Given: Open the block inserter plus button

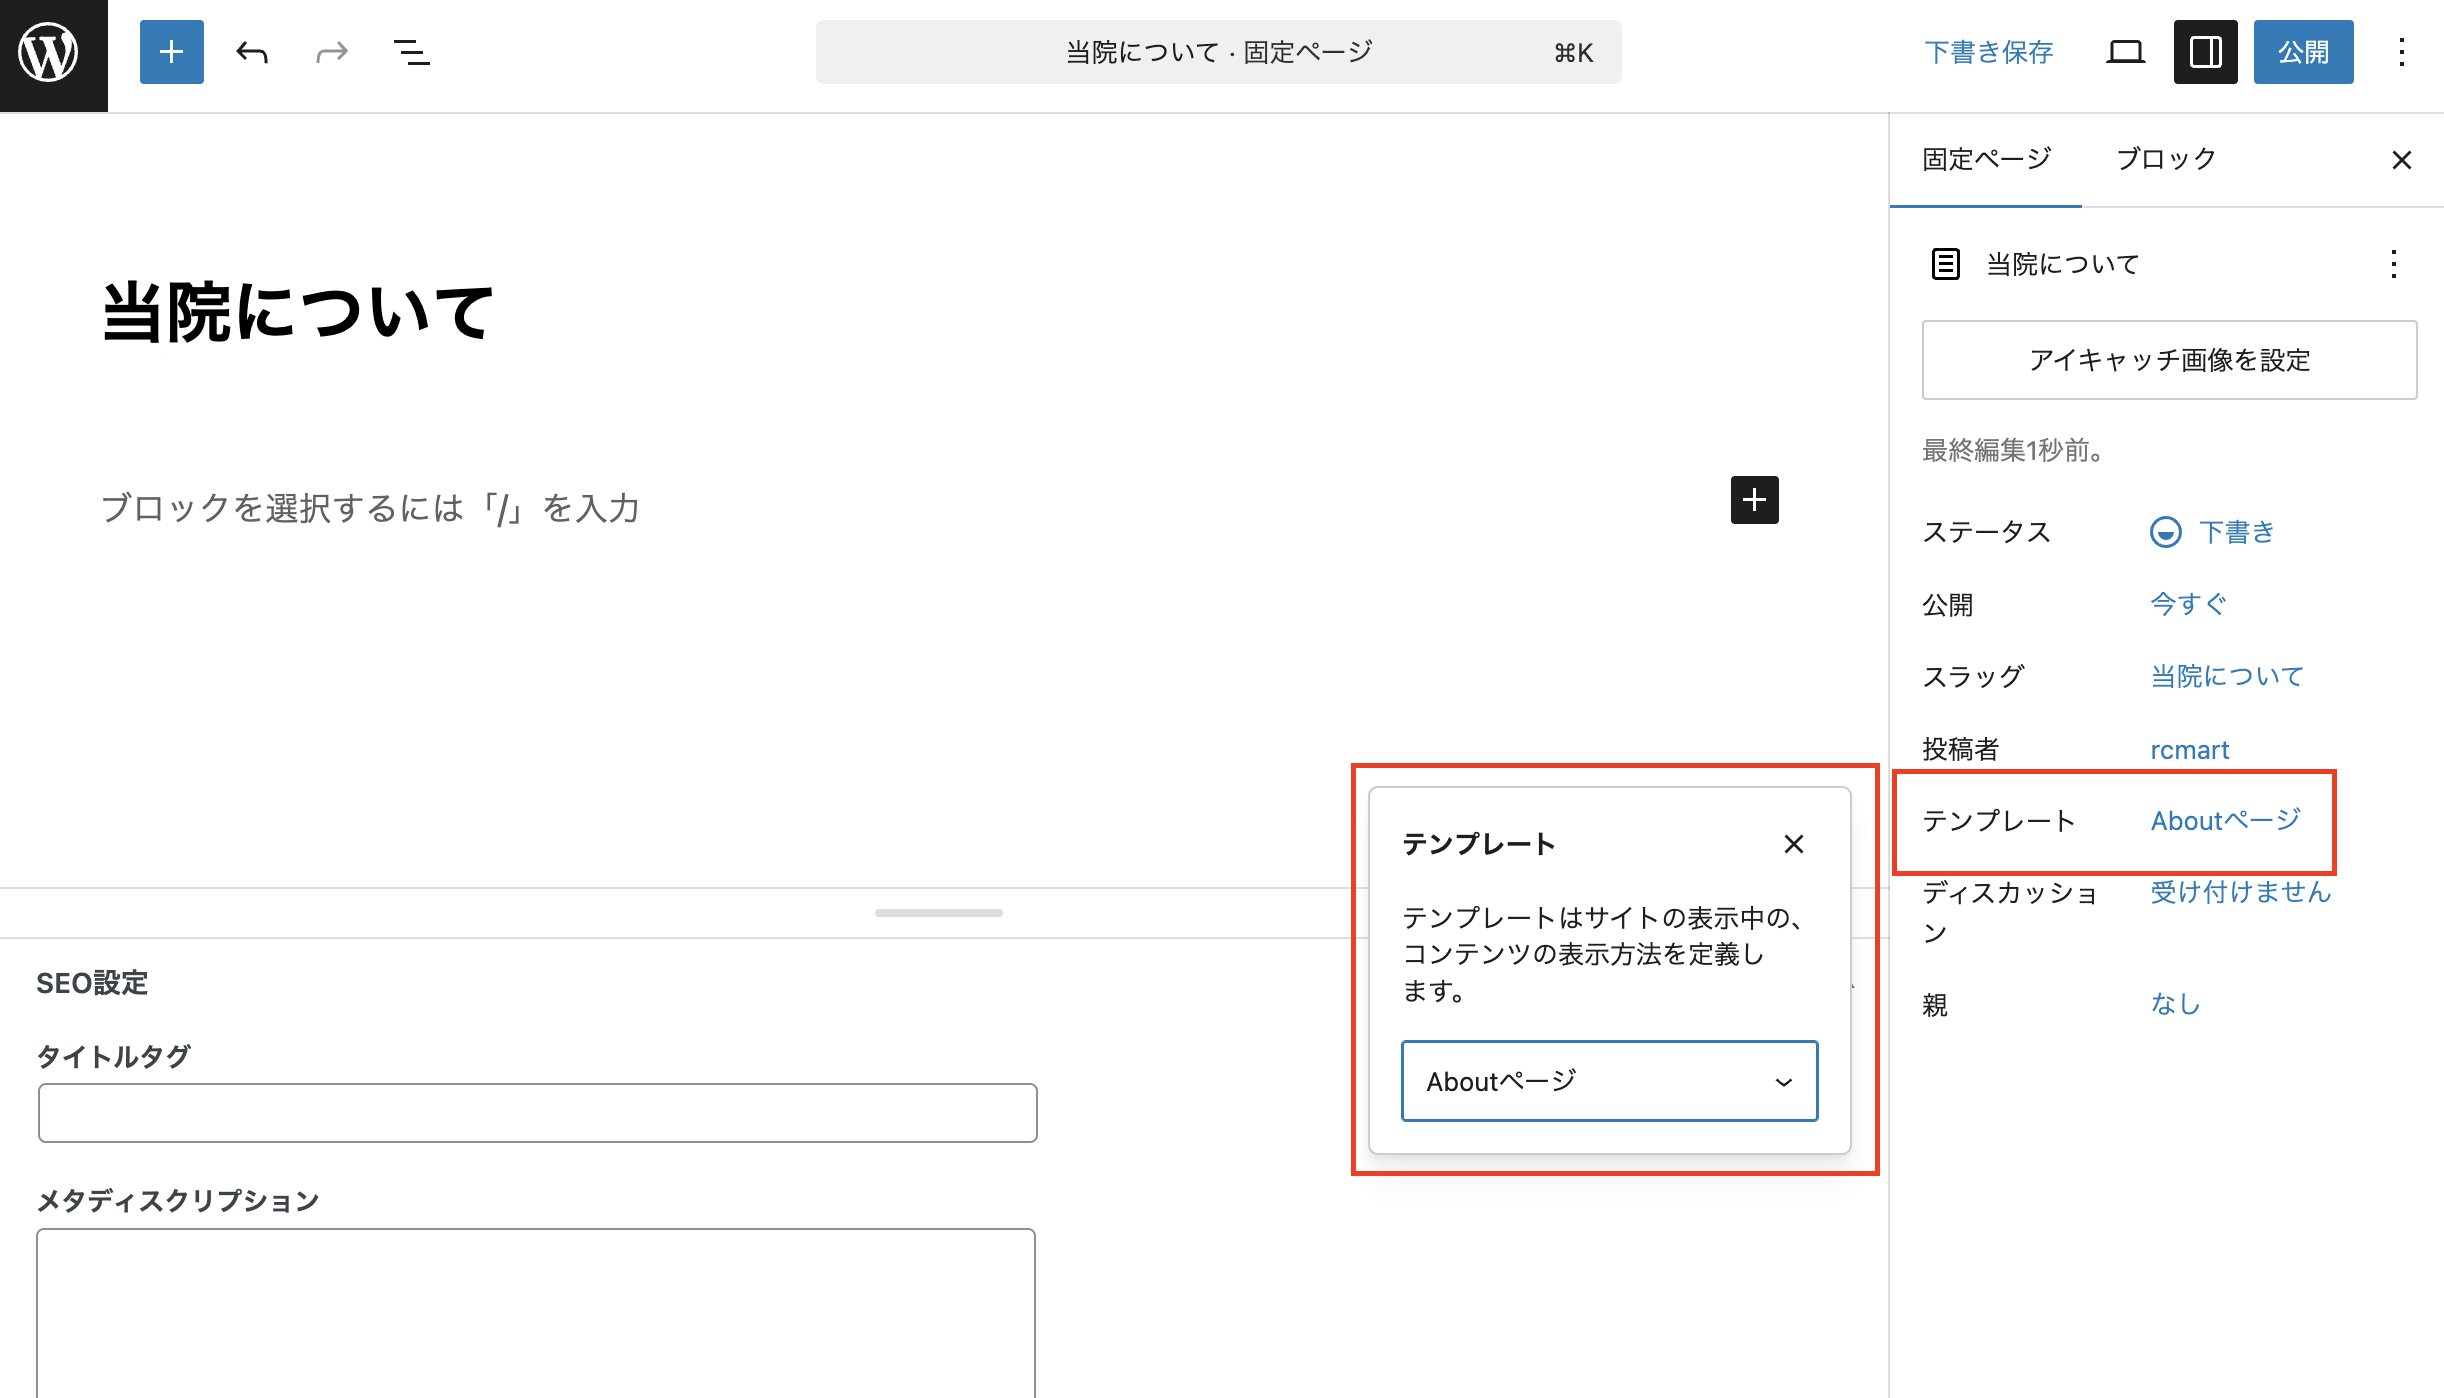Looking at the screenshot, I should 171,52.
